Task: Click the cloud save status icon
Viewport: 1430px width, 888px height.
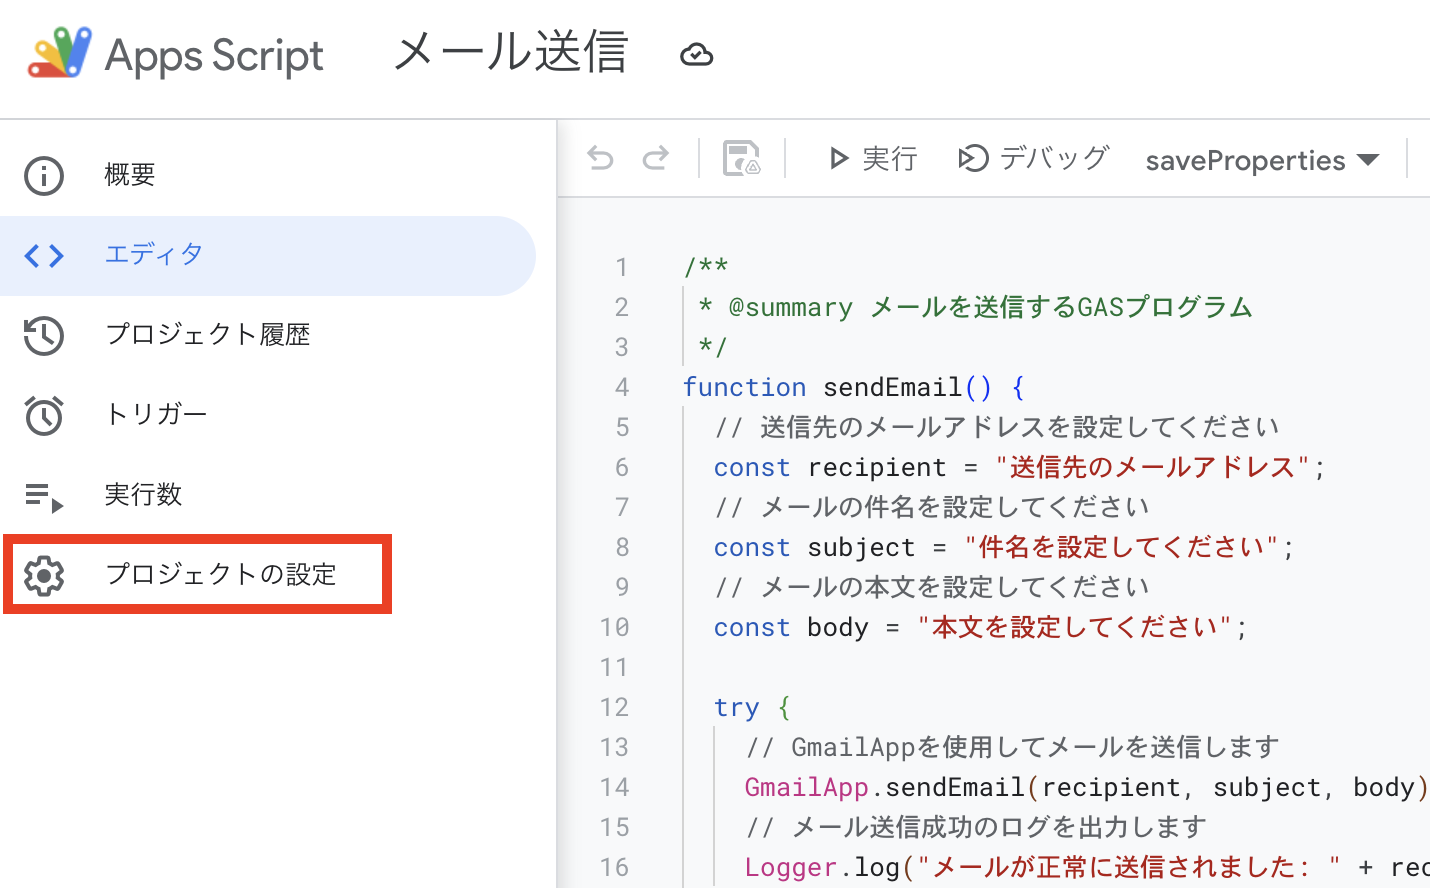Action: (x=696, y=55)
